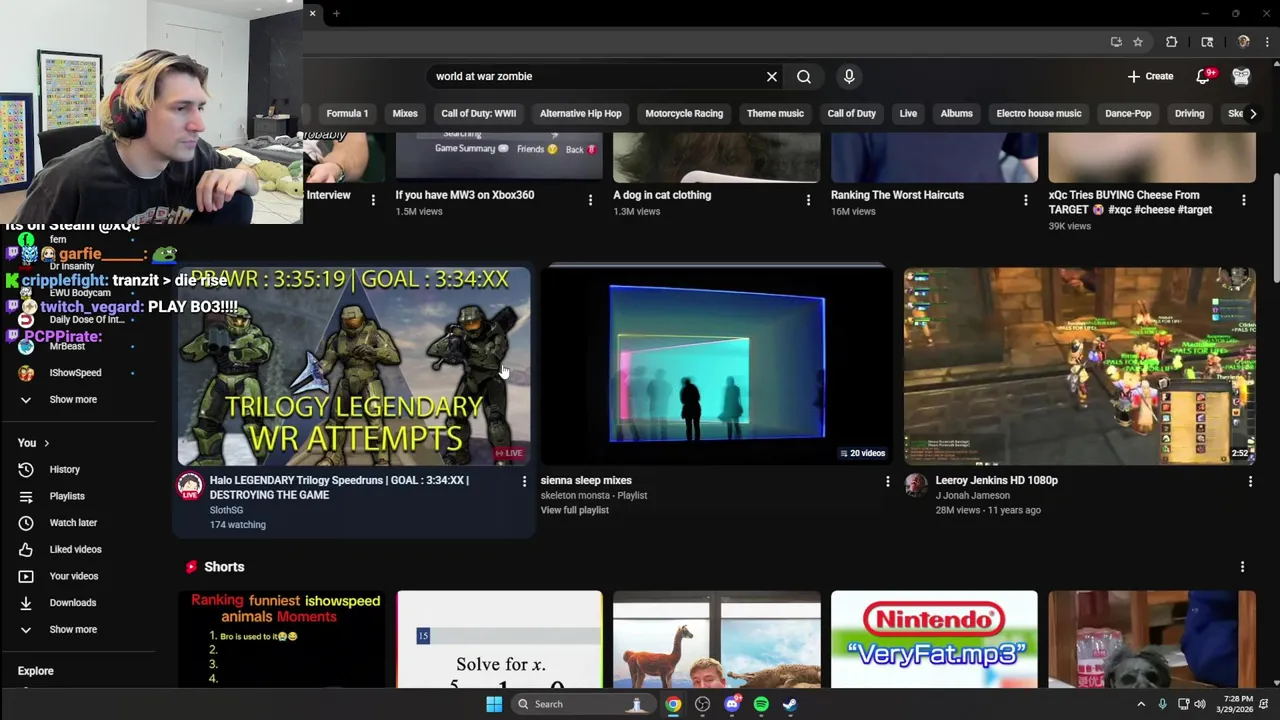Open options for Halo speedrun livestream
The height and width of the screenshot is (720, 1280).
[x=524, y=482]
